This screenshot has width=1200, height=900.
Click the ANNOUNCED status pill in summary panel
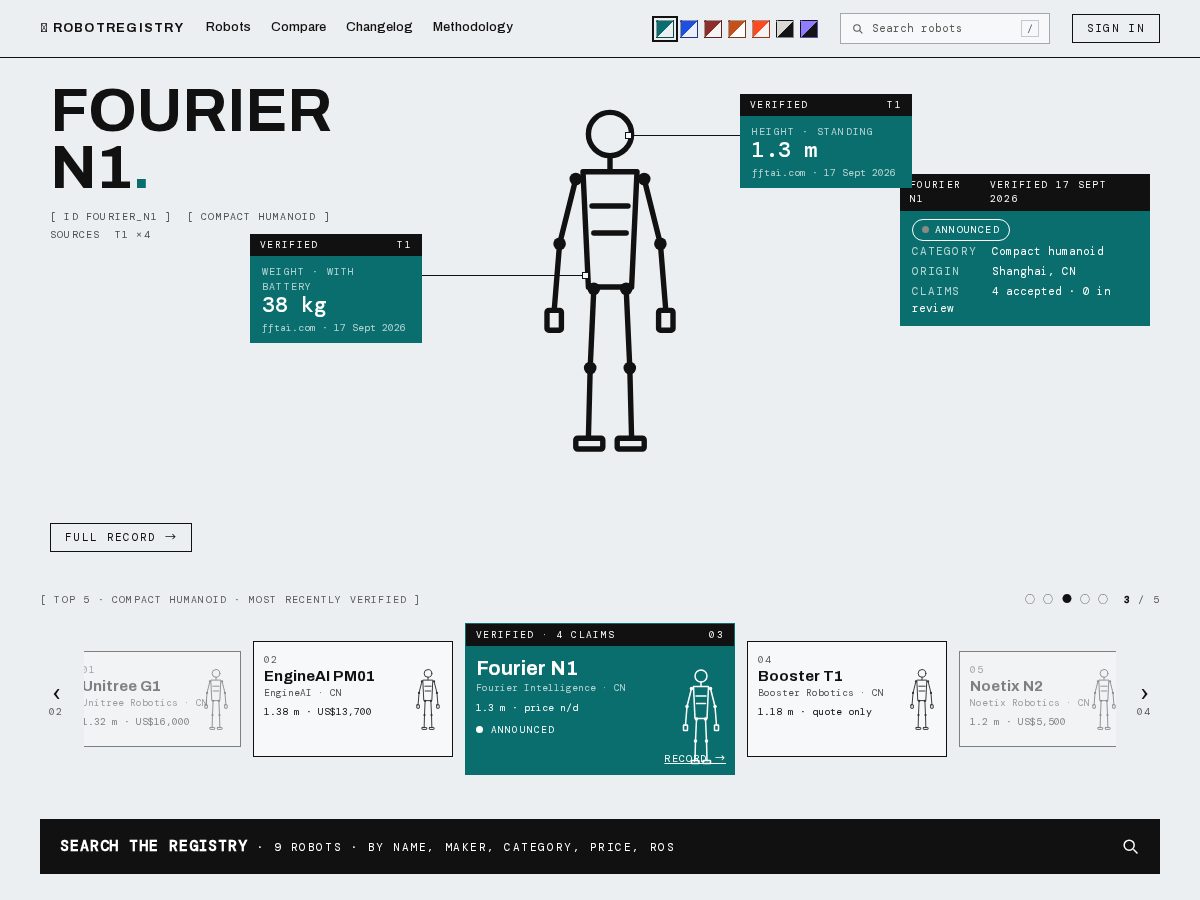point(961,230)
